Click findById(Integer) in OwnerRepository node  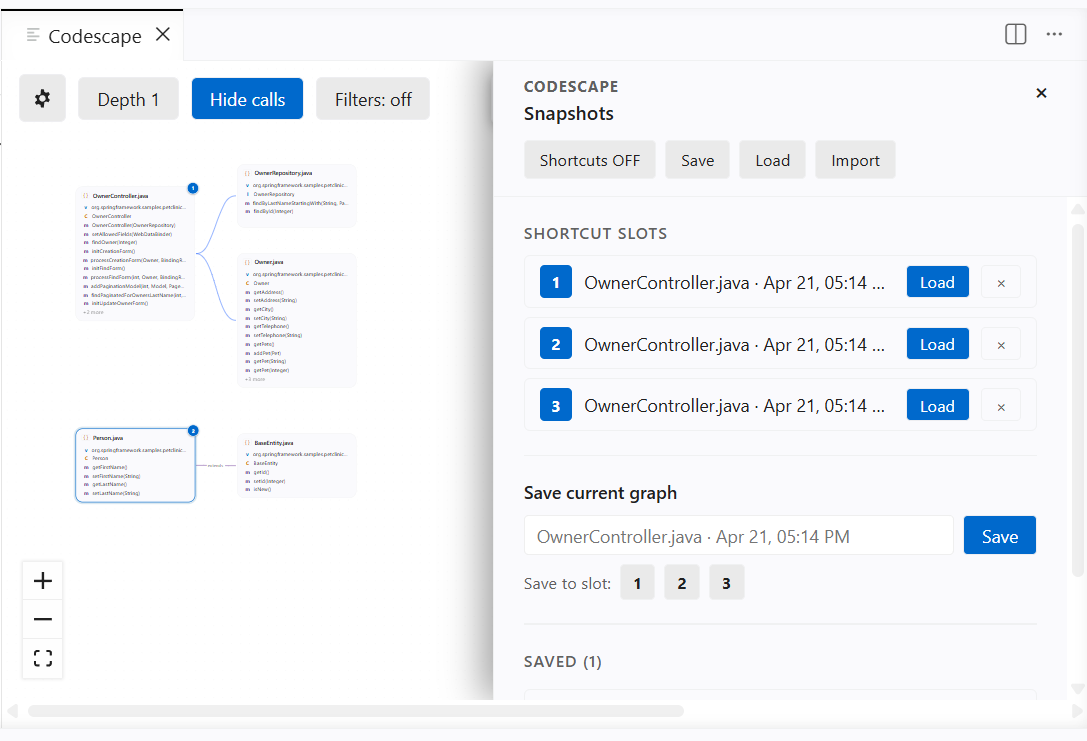(x=272, y=211)
